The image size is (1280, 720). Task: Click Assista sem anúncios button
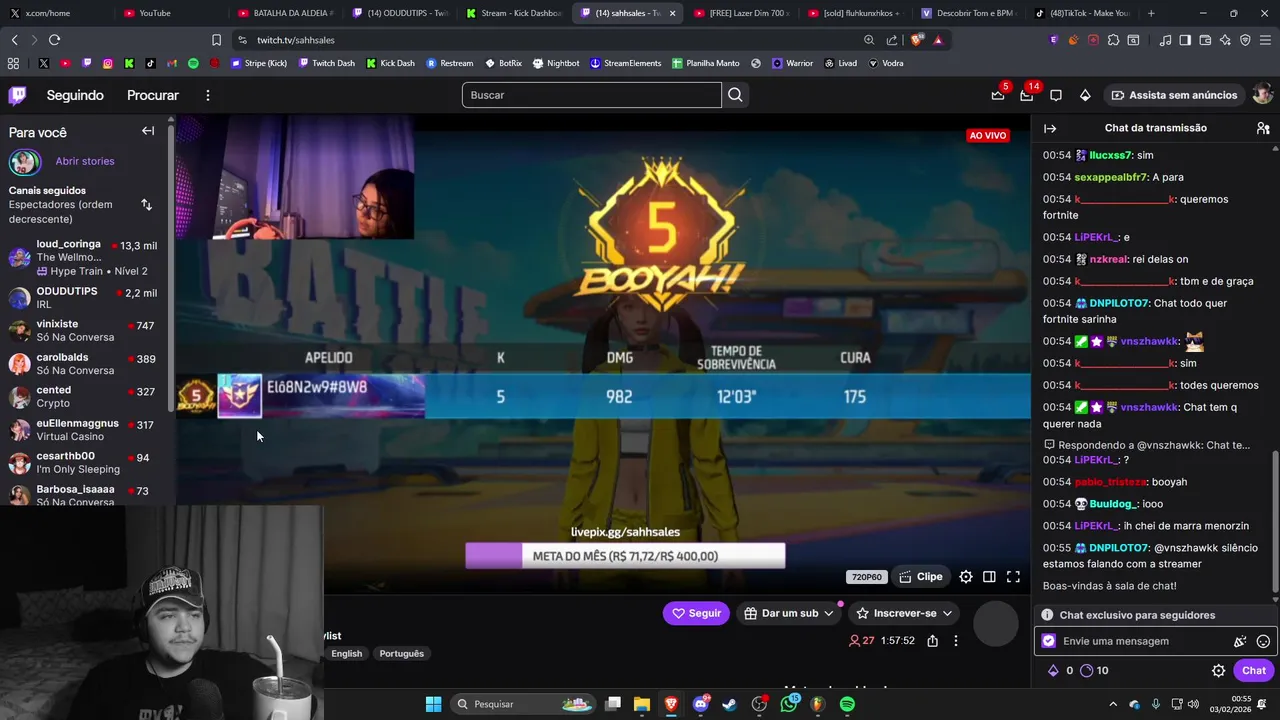pos(1173,95)
